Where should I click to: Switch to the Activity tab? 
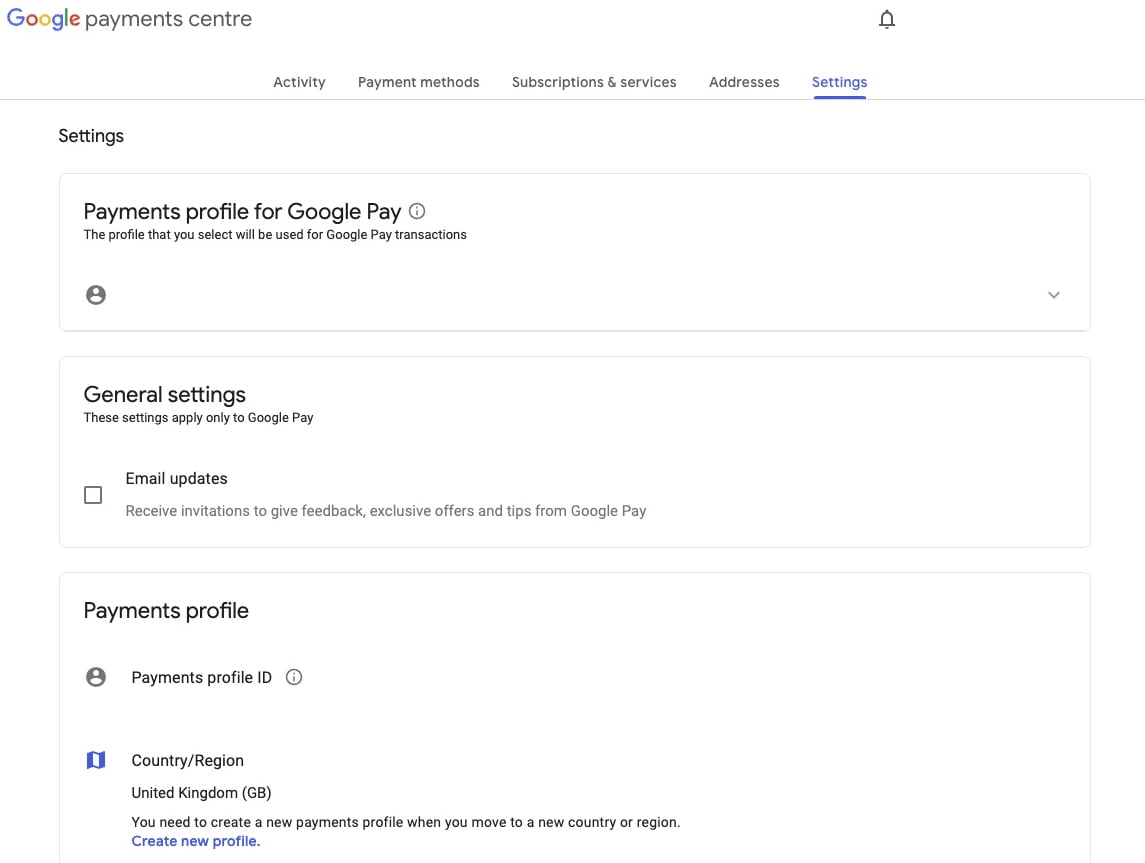coord(299,82)
